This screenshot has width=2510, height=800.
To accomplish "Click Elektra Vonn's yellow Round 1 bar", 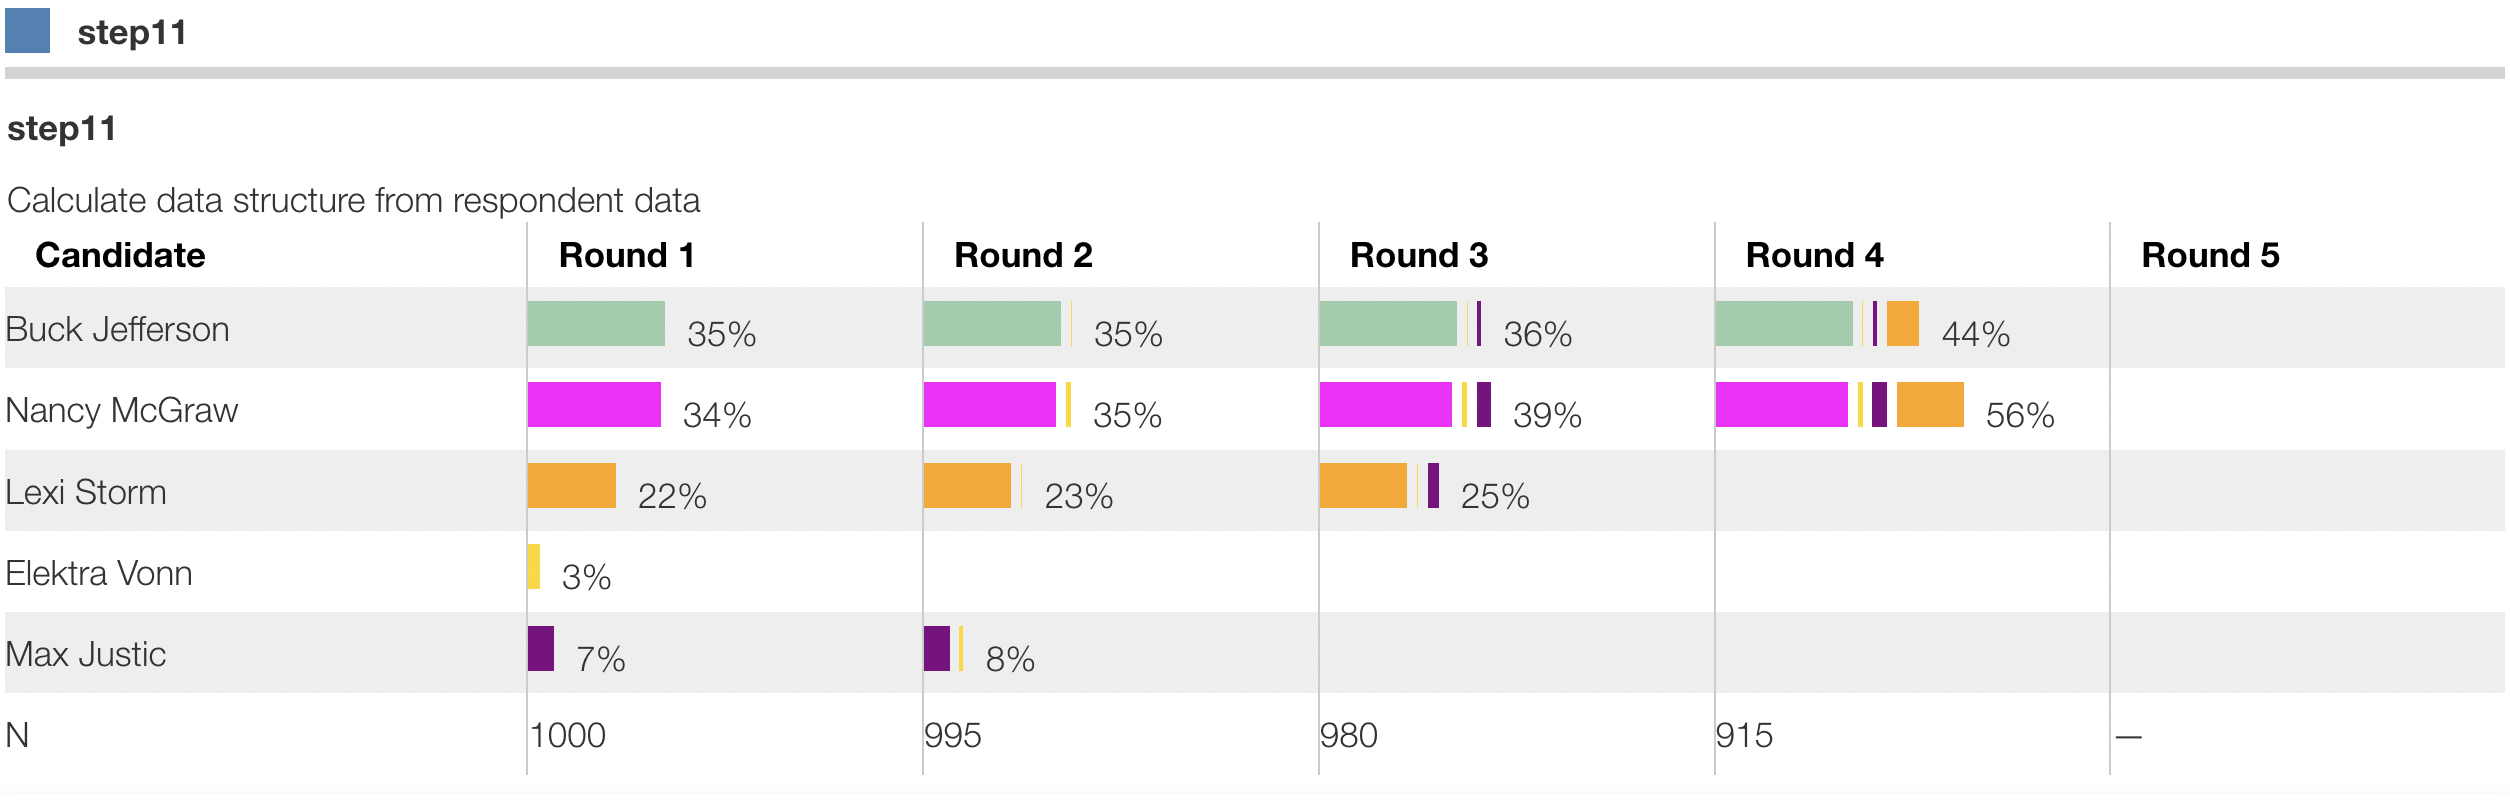I will [x=534, y=567].
